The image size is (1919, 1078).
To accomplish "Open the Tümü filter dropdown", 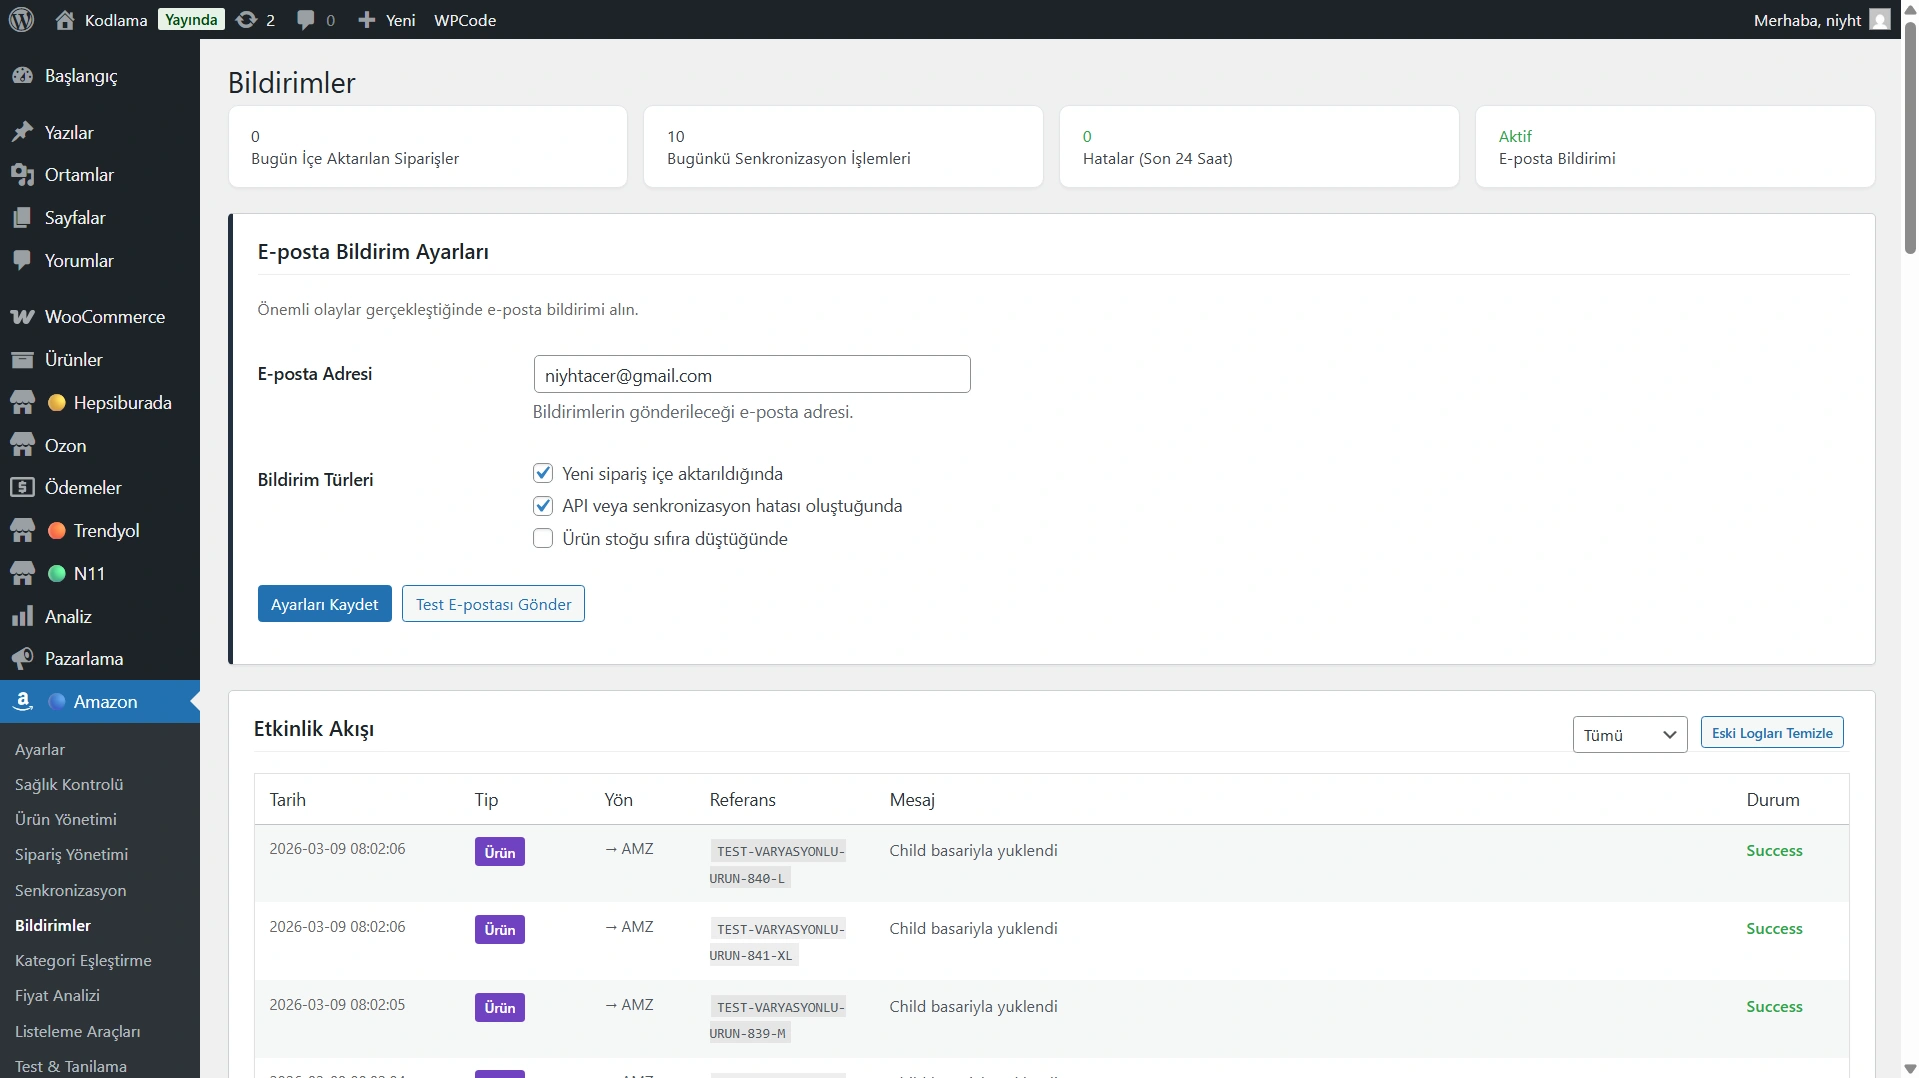I will (x=1629, y=735).
